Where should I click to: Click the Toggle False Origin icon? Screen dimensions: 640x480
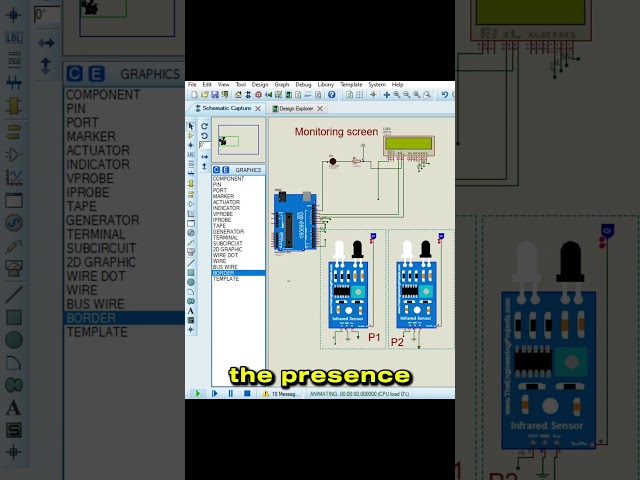[373, 95]
